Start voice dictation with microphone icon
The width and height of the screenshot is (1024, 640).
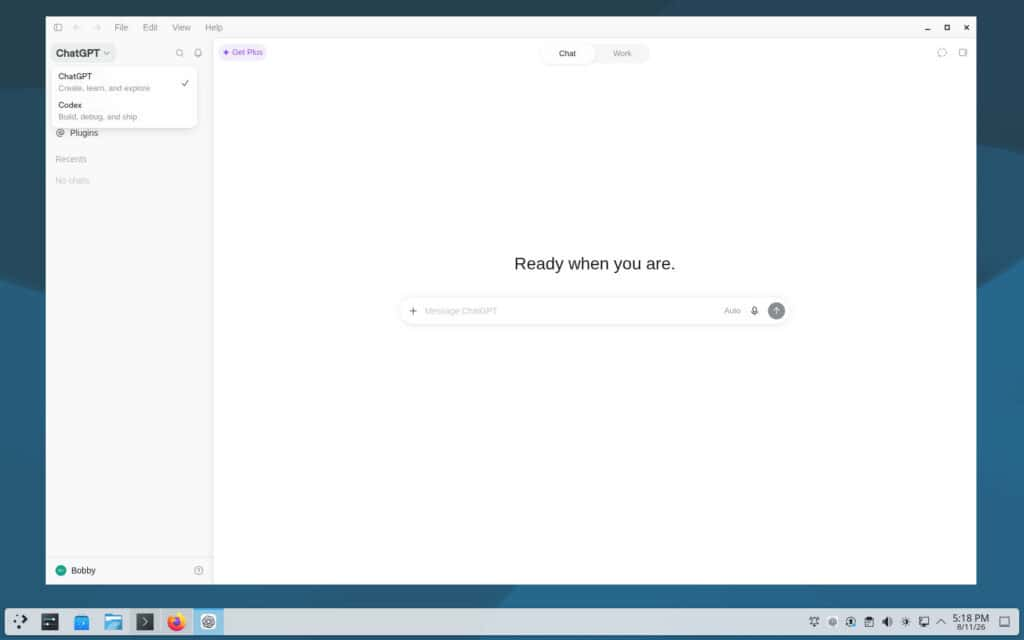[754, 311]
